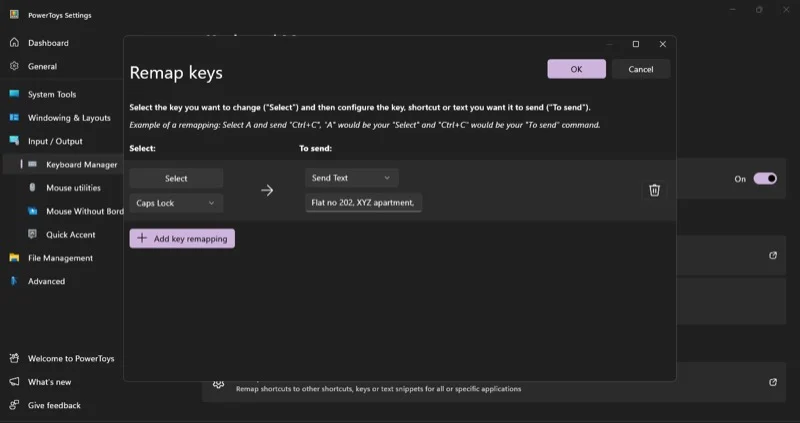This screenshot has width=800, height=423.
Task: Click the "To send:" column label
Action: click(x=315, y=148)
